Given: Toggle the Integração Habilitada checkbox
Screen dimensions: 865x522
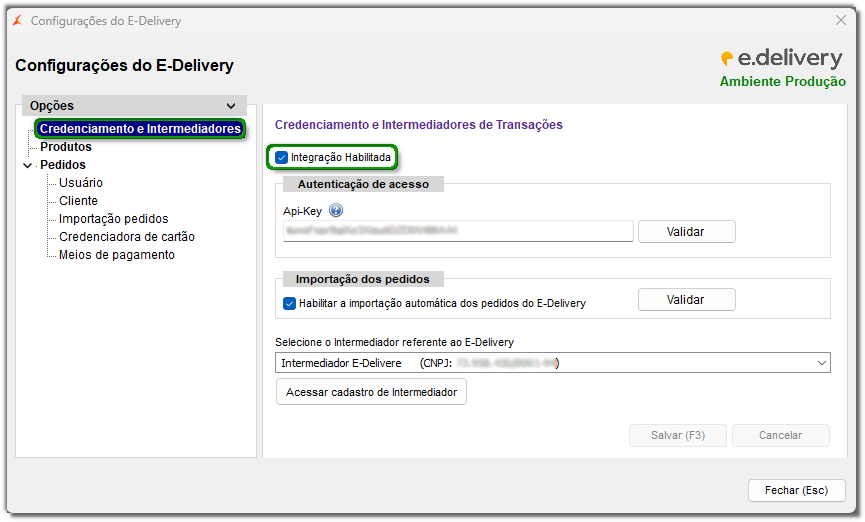Looking at the screenshot, I should [x=282, y=158].
